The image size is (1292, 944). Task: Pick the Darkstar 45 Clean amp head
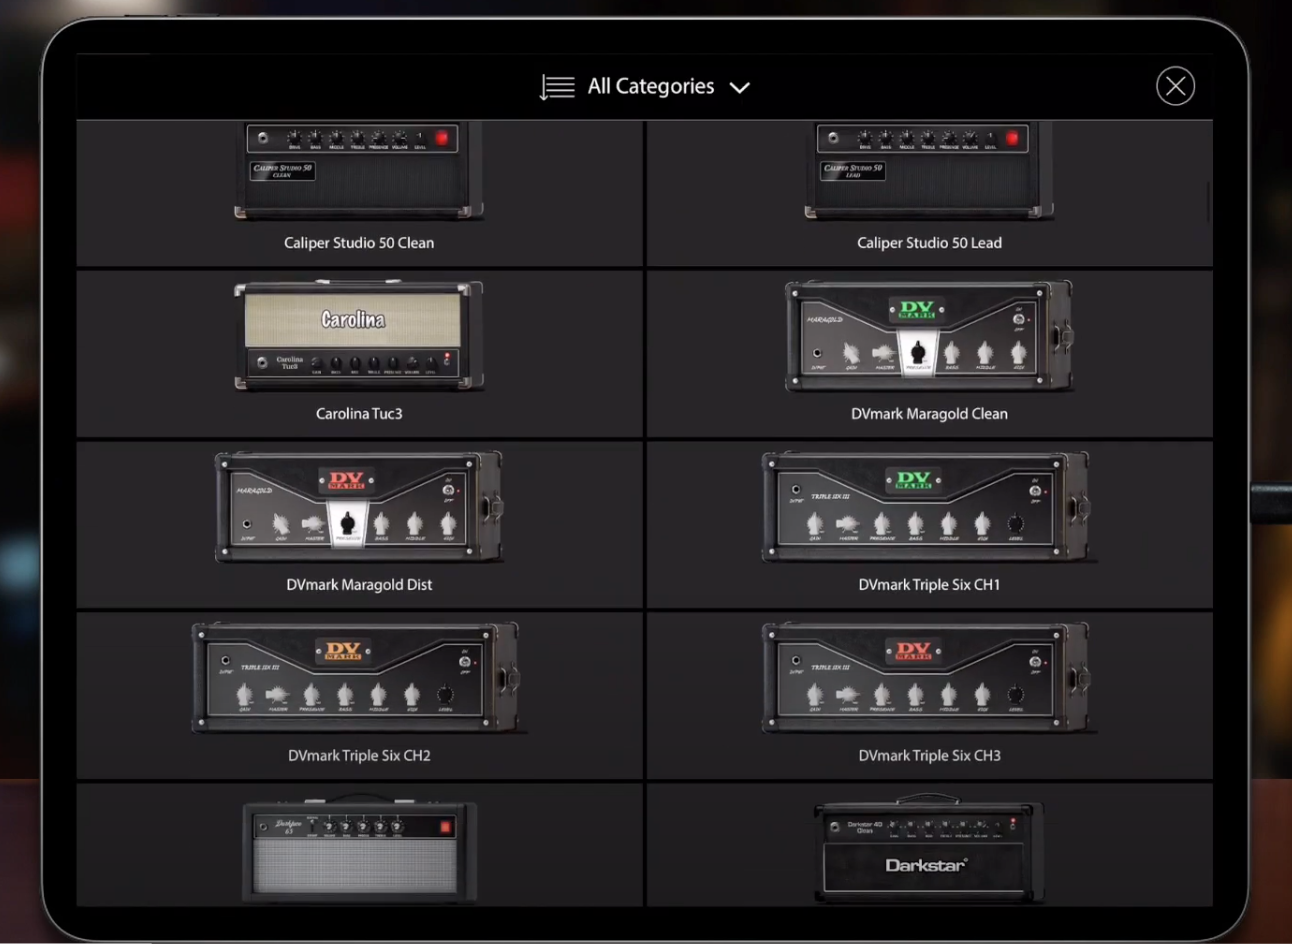point(929,850)
